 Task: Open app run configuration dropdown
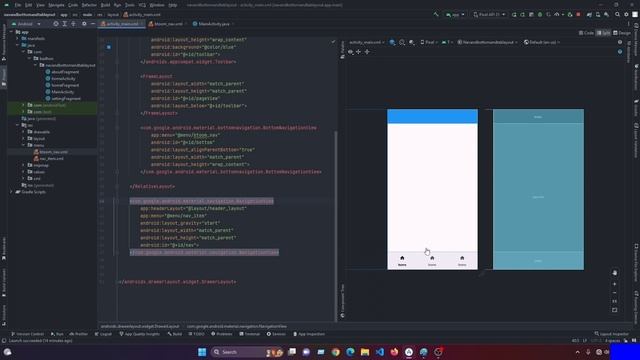point(455,15)
